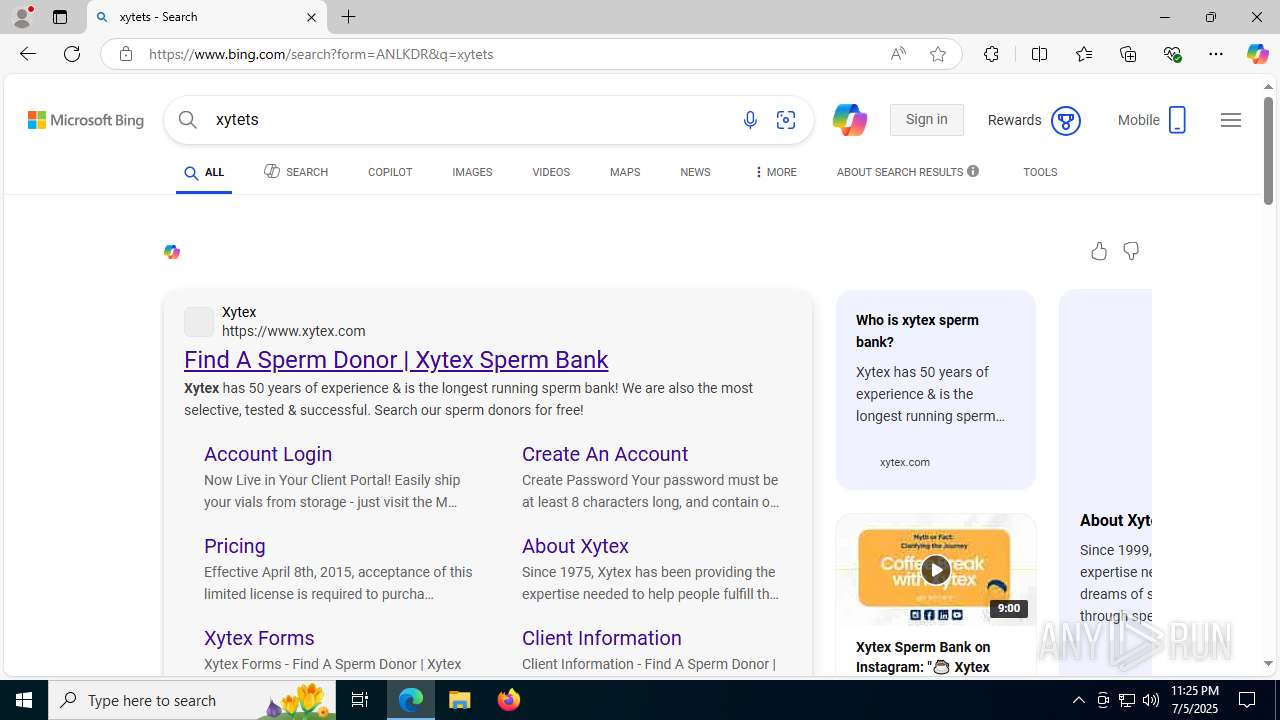The width and height of the screenshot is (1280, 720).
Task: Open the Extensions puzzle icon
Action: (x=991, y=54)
